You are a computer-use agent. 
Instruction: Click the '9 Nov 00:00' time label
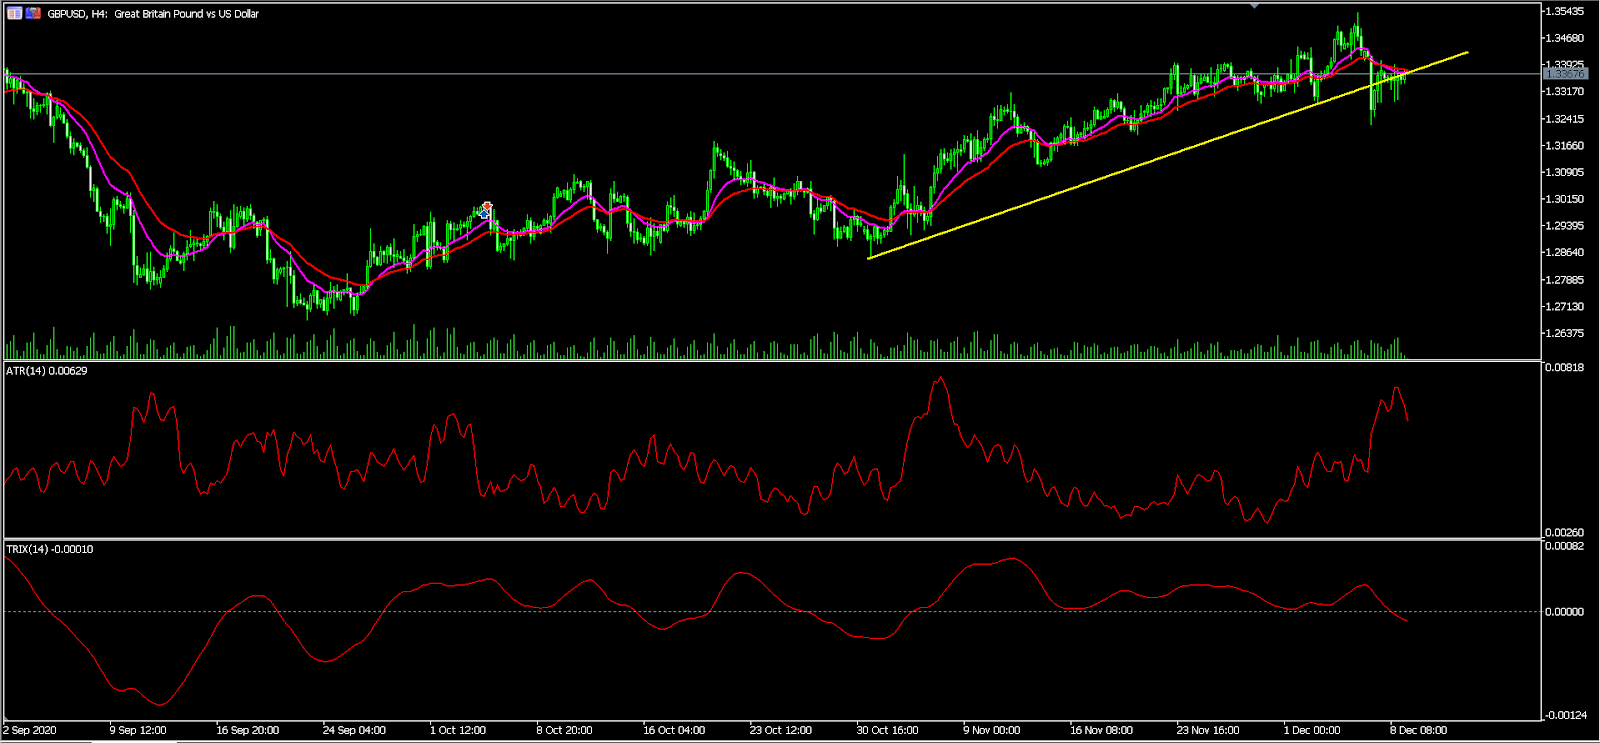point(992,730)
